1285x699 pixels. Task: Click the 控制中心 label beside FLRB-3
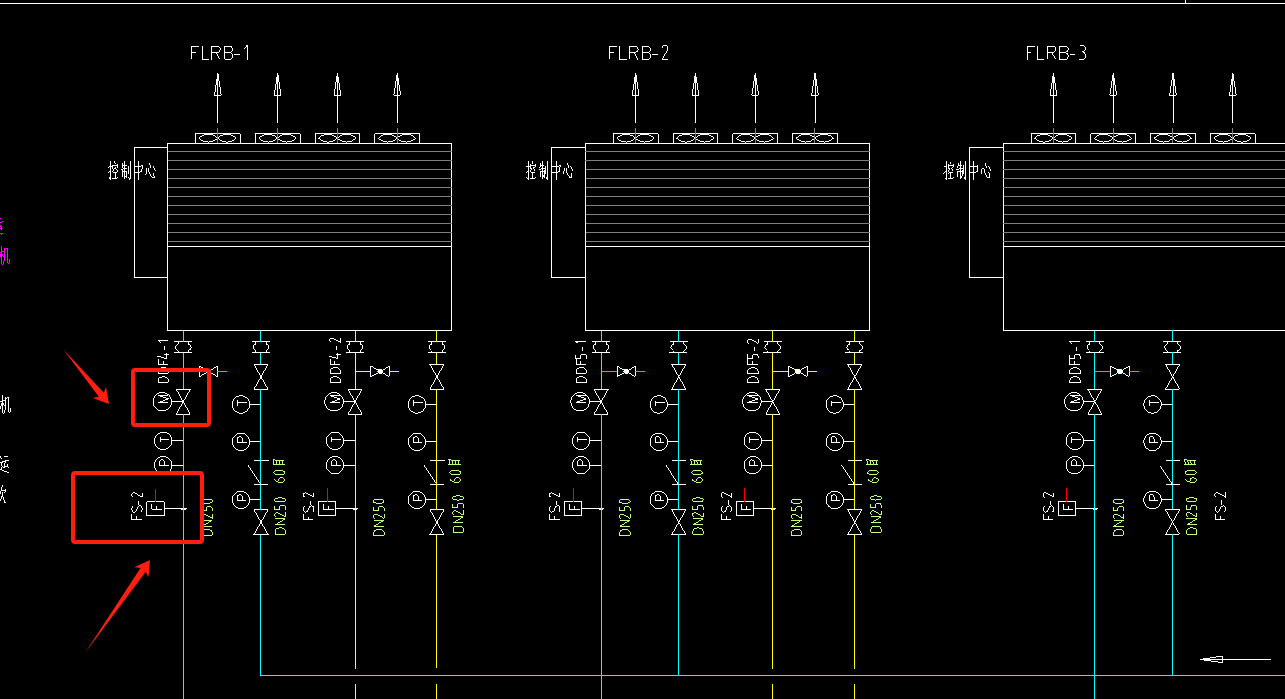967,170
